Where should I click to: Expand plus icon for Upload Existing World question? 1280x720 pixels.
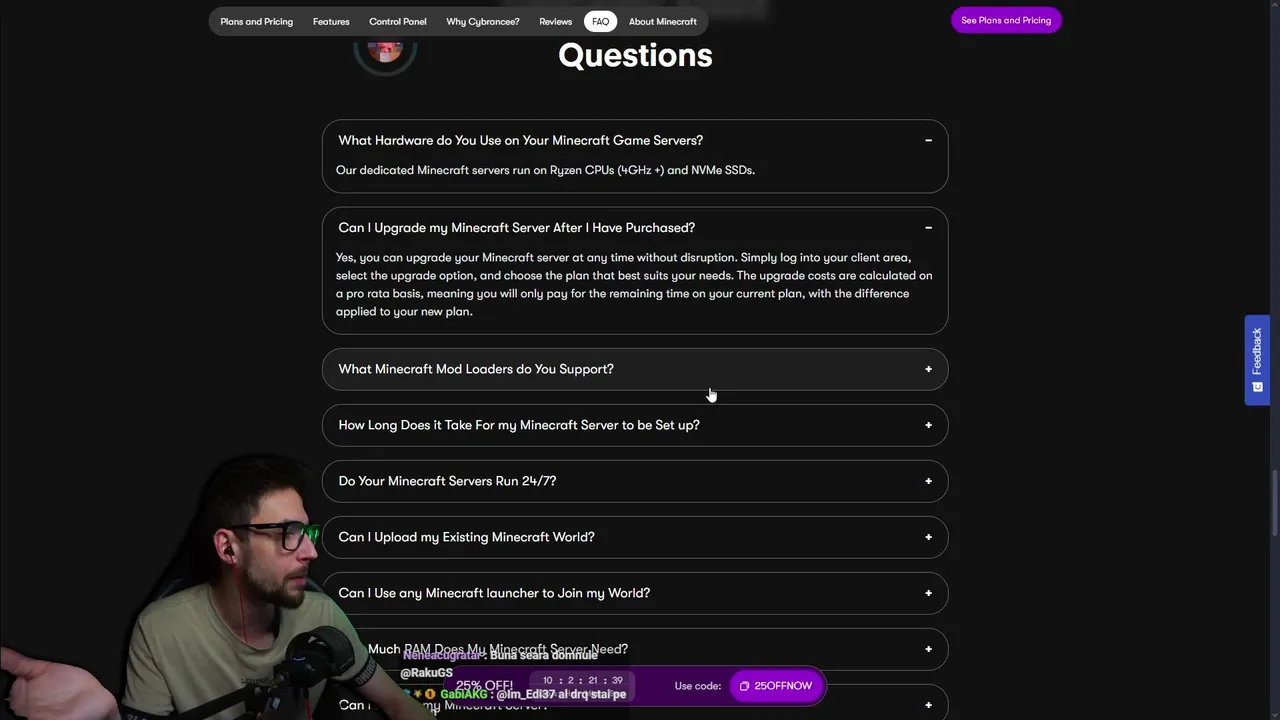[x=928, y=537]
